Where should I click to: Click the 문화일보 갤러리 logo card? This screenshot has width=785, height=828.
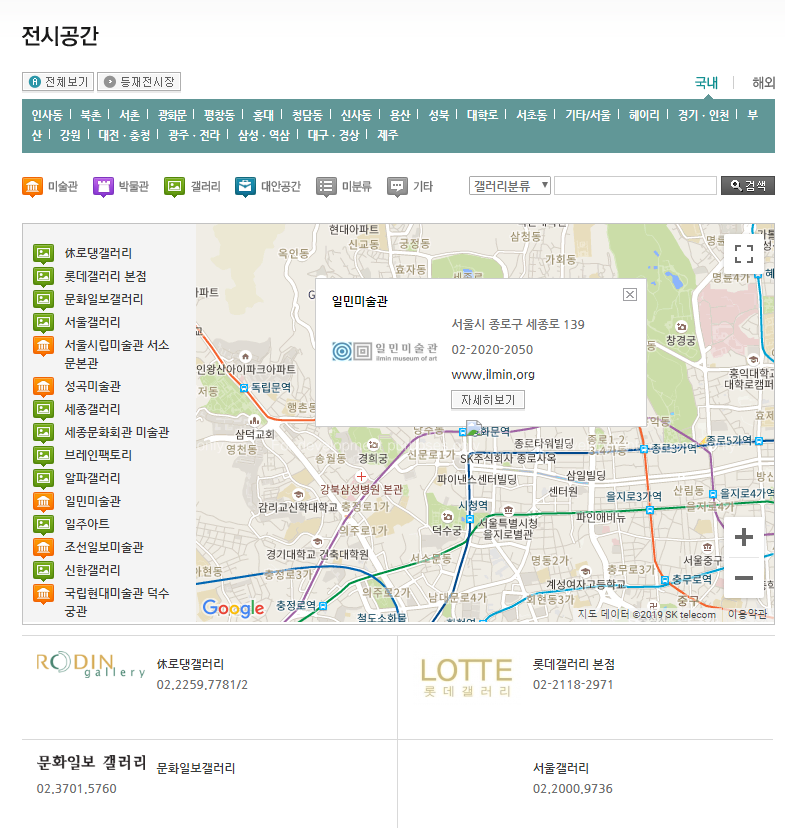(x=91, y=762)
